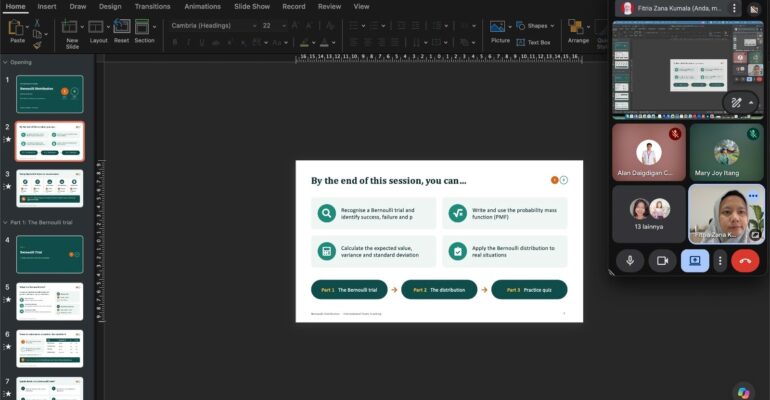Select the Format Painter brush icon

pyautogui.click(x=37, y=45)
